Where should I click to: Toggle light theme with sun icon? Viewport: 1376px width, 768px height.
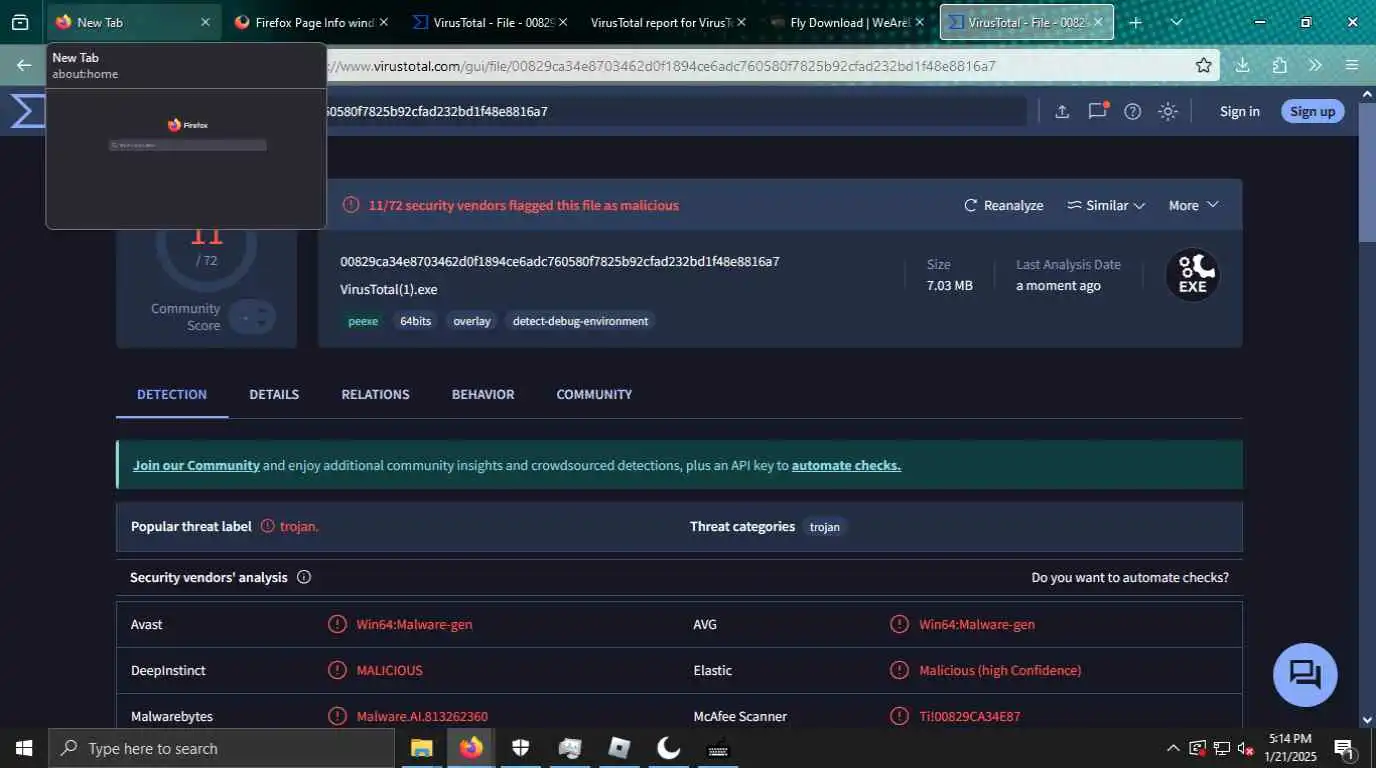pos(1167,111)
